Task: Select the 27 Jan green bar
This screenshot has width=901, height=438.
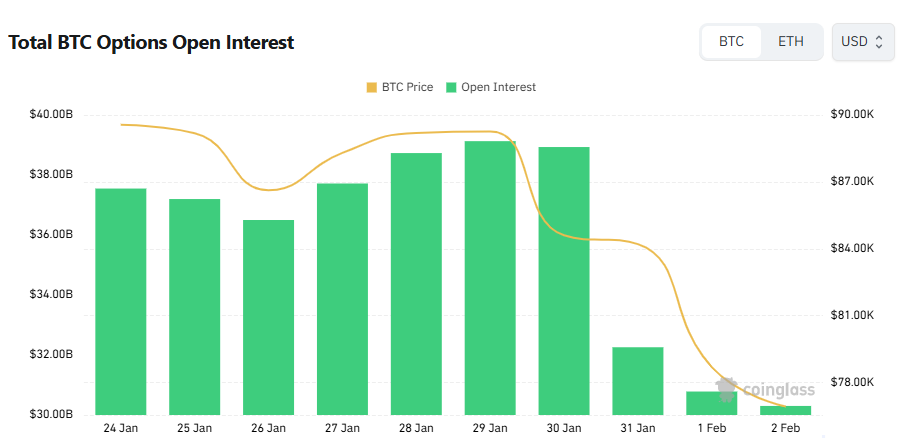Action: [x=343, y=299]
